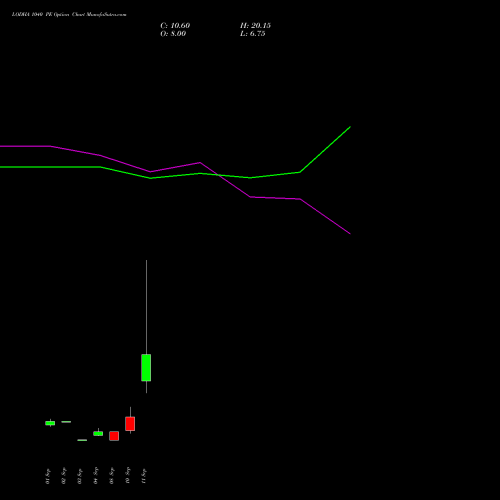Select the small green candle for 01 Sep

50,423
